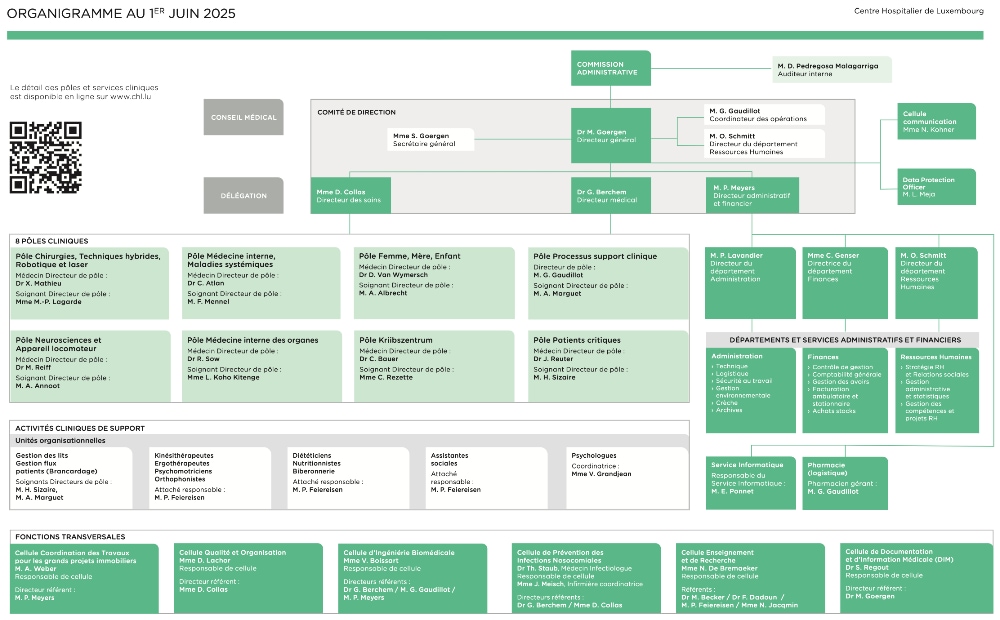Image resolution: width=1000 pixels, height=620 pixels.
Task: Select the Ressources Humaines services list box
Action: (937, 390)
